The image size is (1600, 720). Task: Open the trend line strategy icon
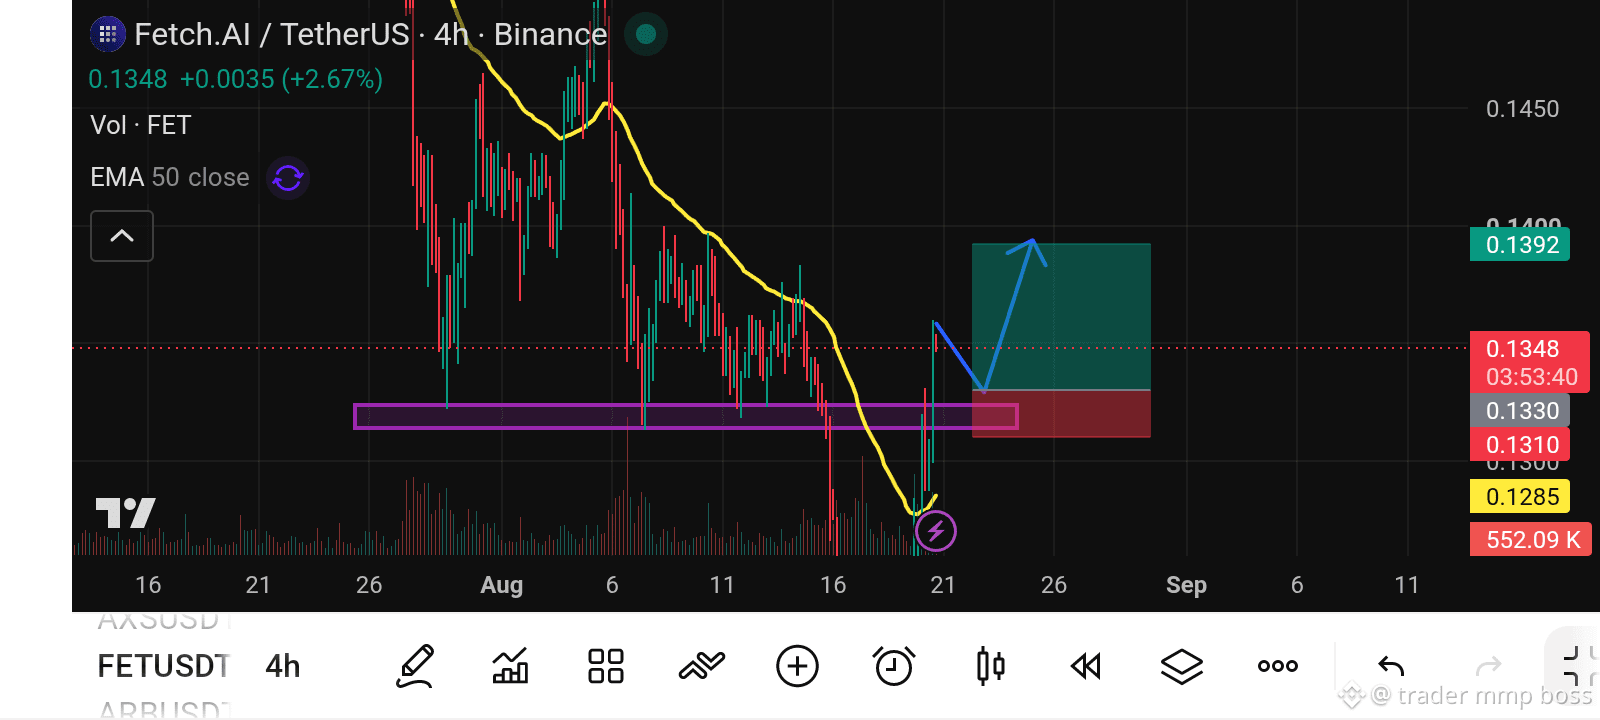pos(701,666)
